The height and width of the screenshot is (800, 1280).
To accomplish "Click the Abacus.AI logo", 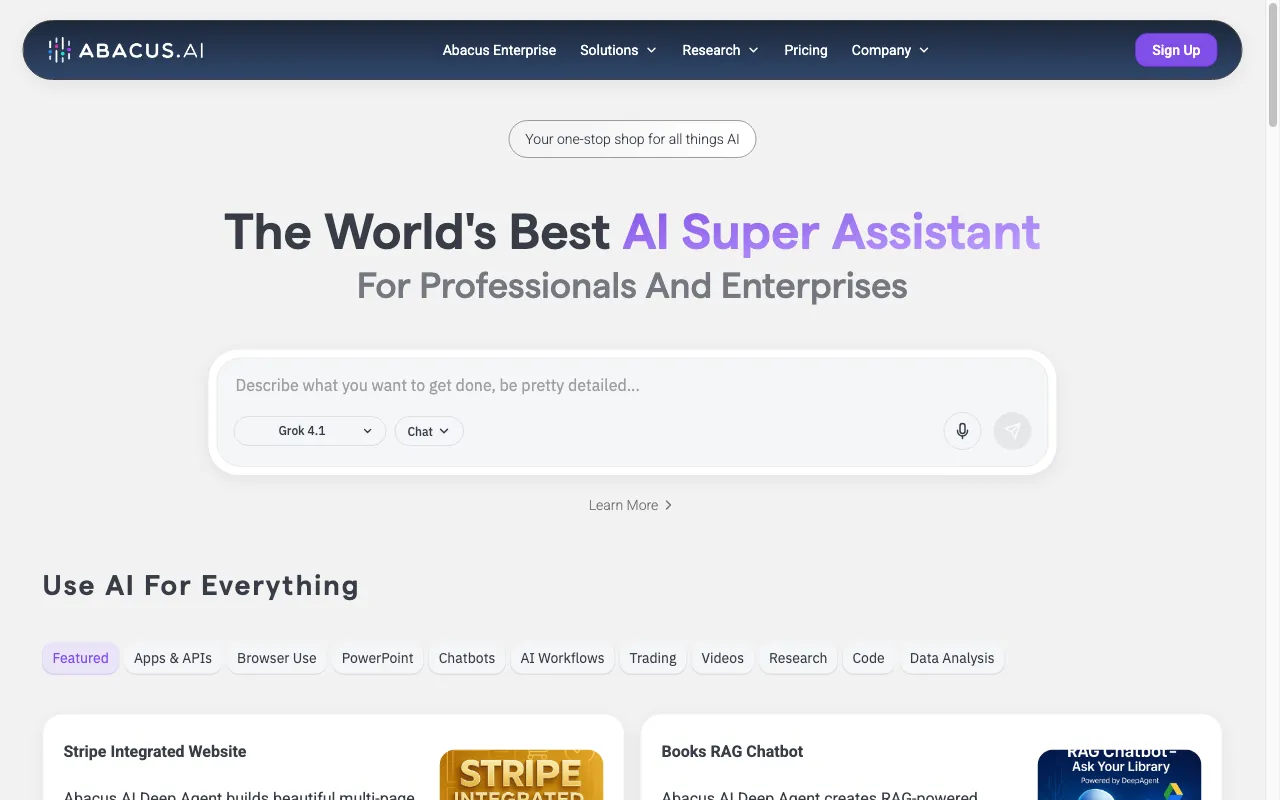I will (126, 50).
